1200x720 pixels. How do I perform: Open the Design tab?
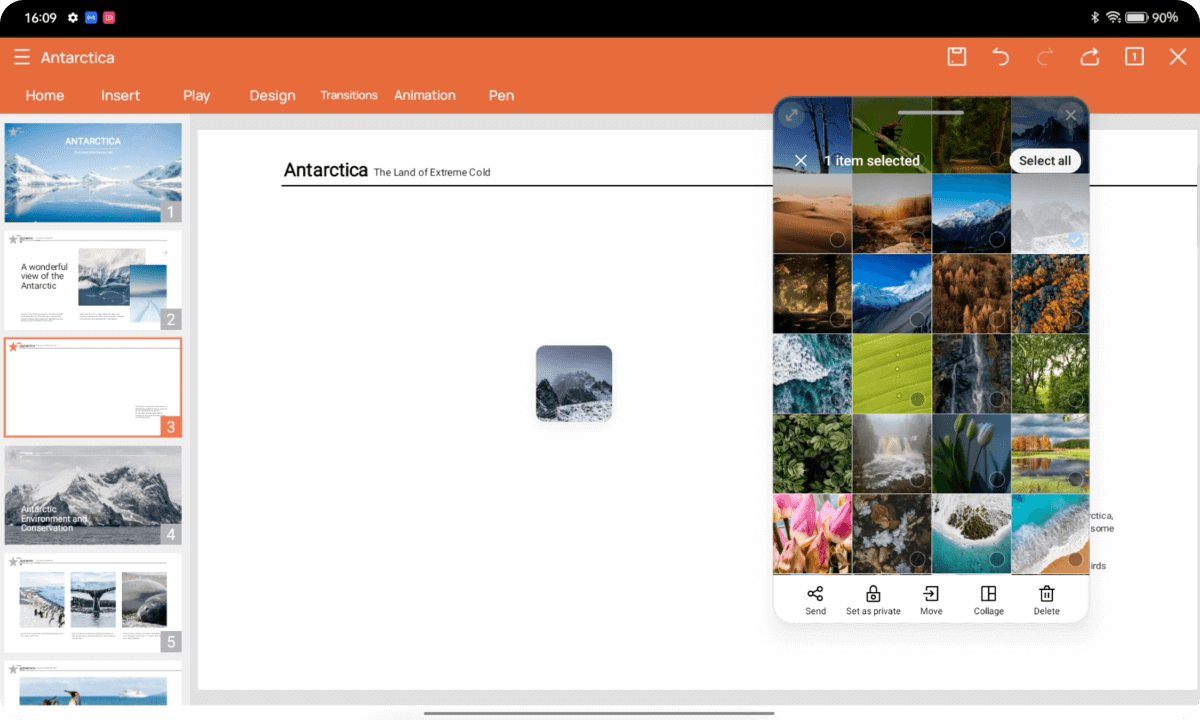click(272, 95)
